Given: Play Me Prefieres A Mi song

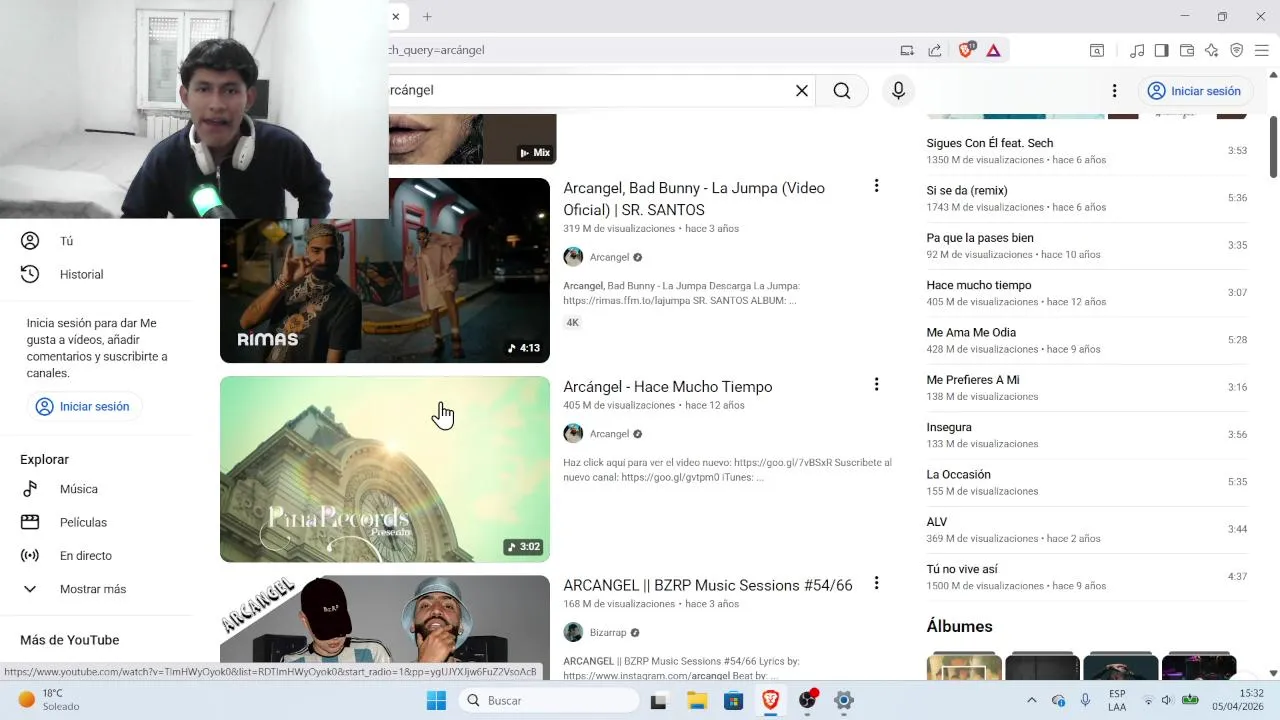Looking at the screenshot, I should (x=1086, y=388).
